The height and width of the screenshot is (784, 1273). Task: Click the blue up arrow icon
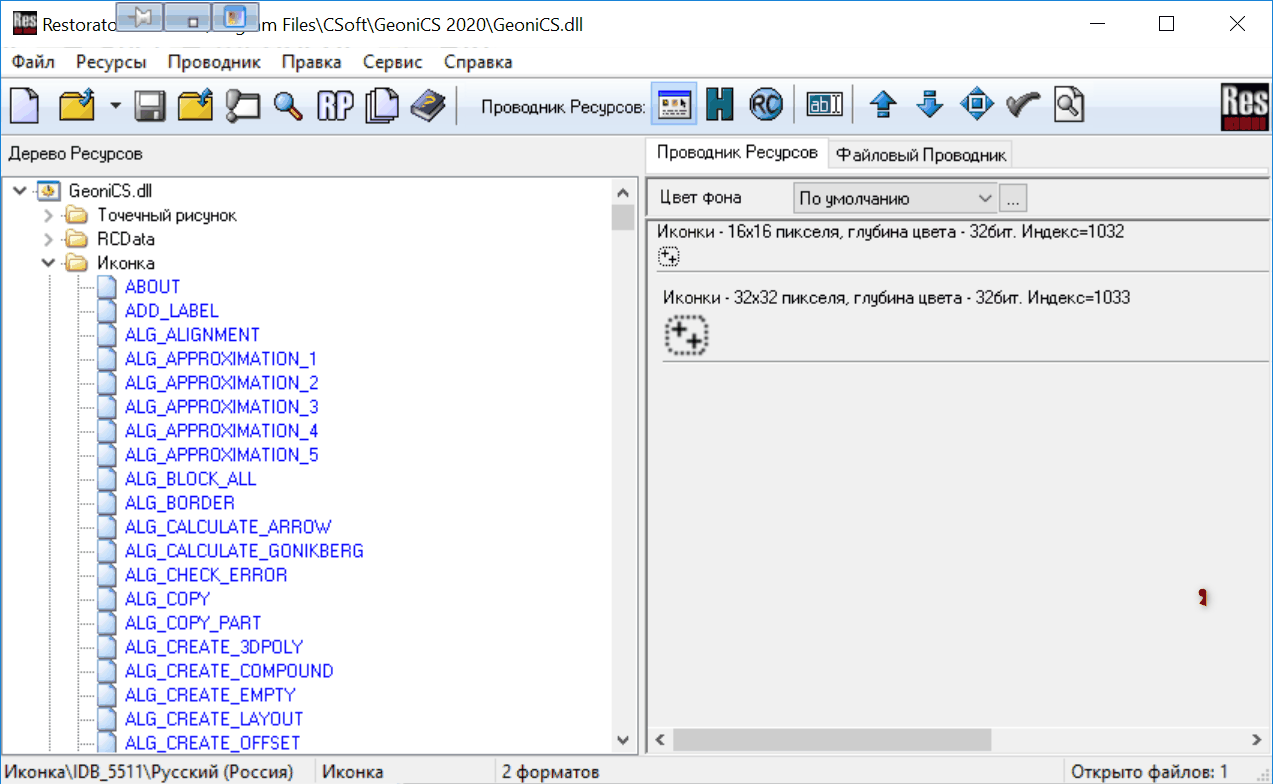tap(882, 104)
